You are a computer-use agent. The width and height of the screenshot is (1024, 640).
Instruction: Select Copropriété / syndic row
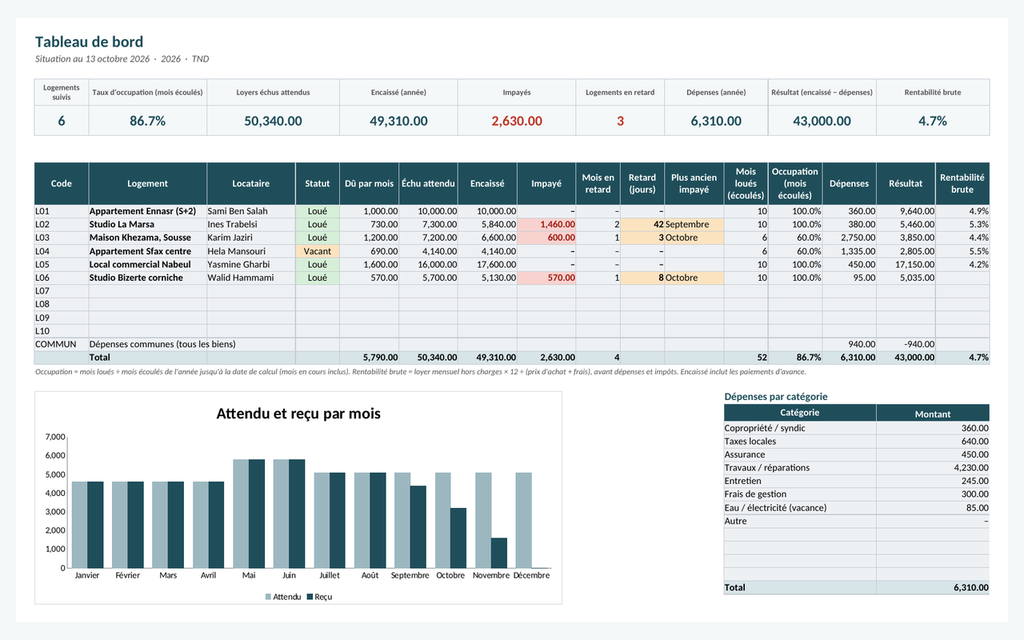856,428
